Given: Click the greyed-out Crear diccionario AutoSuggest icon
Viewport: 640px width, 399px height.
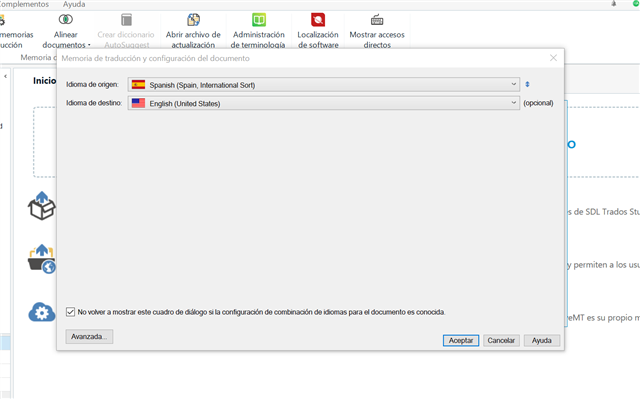Looking at the screenshot, I should click(127, 20).
